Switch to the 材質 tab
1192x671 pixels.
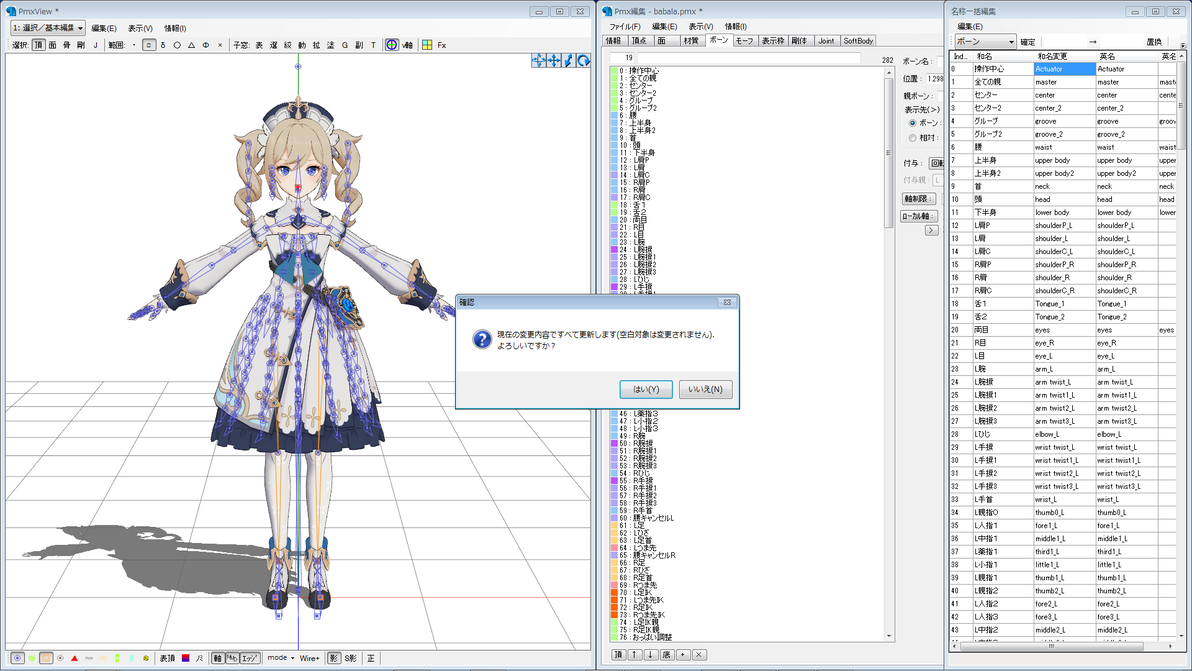(691, 41)
